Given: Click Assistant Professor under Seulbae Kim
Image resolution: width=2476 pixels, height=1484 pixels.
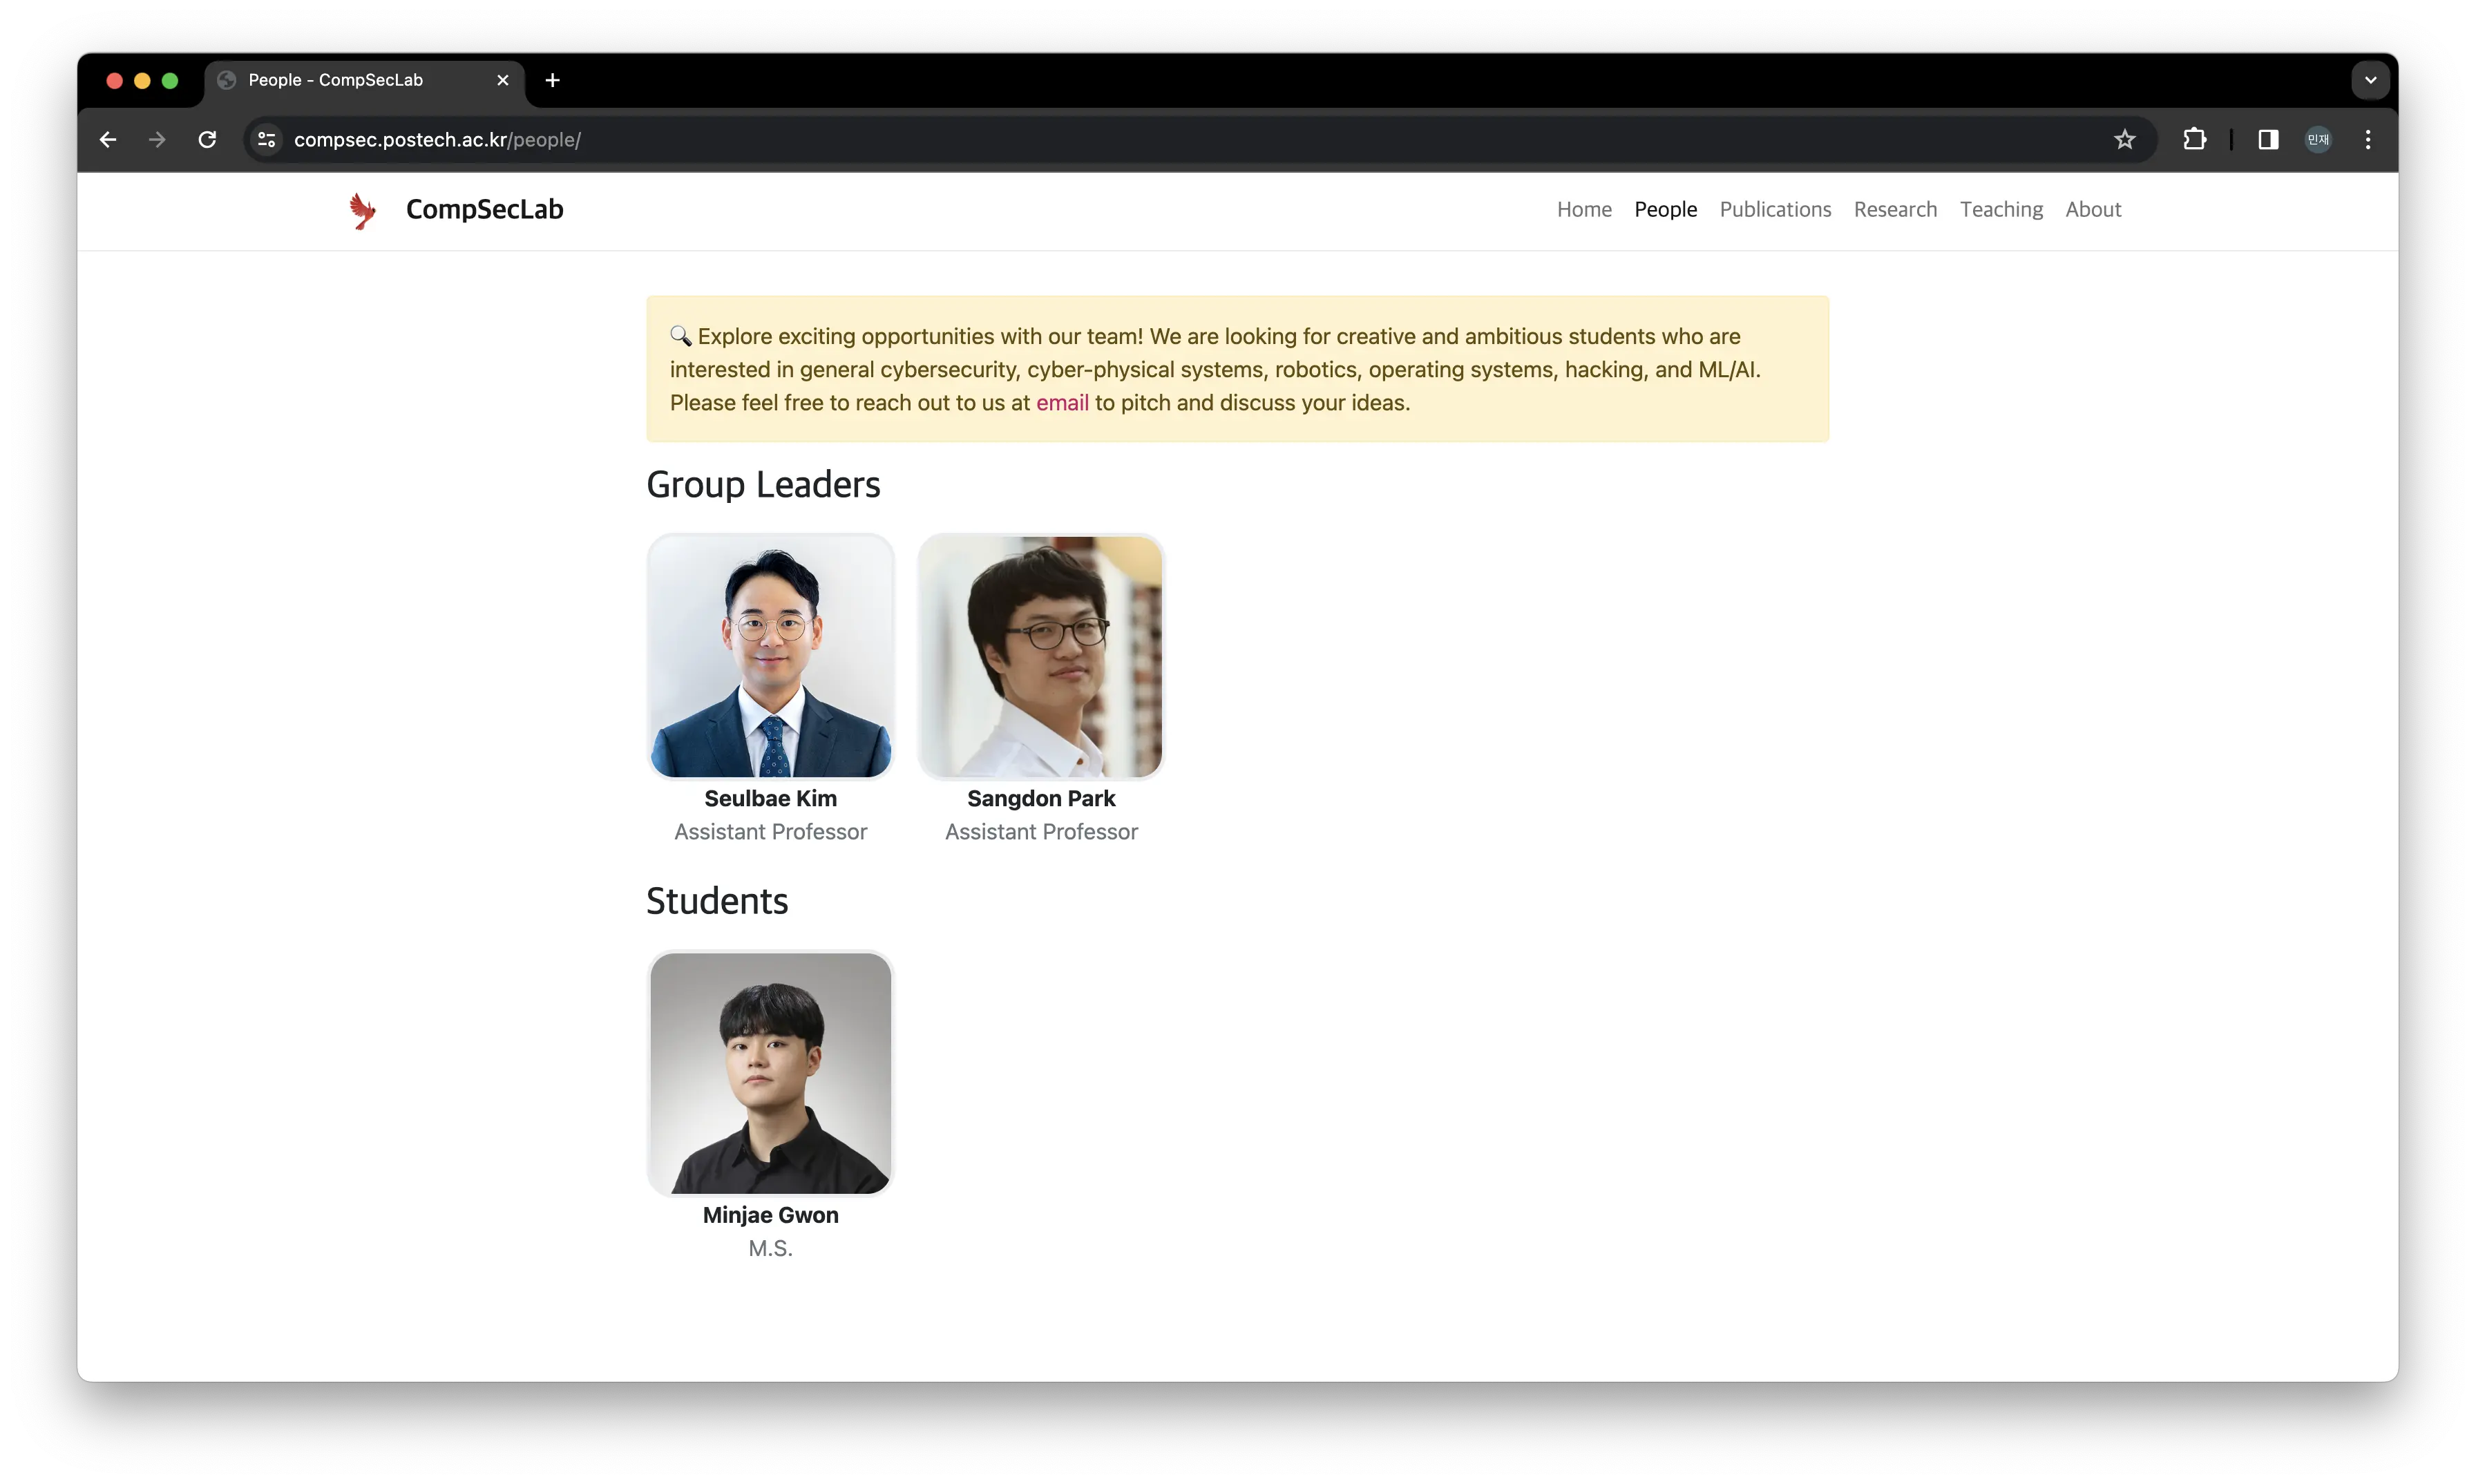Looking at the screenshot, I should (770, 832).
